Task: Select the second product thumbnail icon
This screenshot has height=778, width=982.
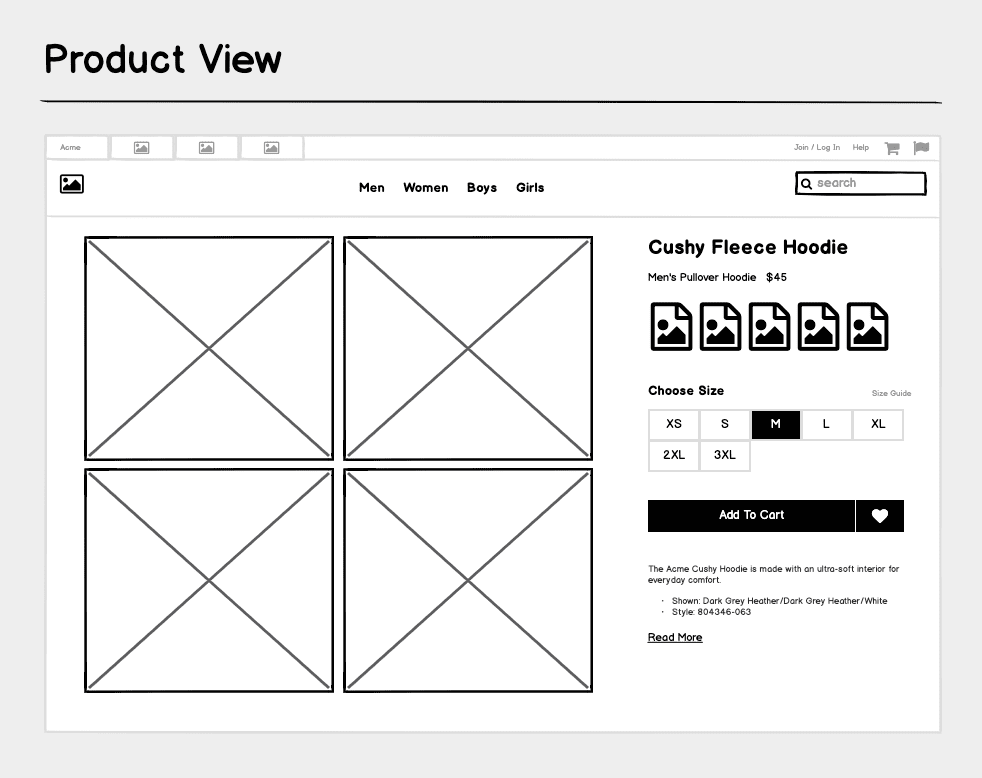Action: pyautogui.click(x=719, y=326)
